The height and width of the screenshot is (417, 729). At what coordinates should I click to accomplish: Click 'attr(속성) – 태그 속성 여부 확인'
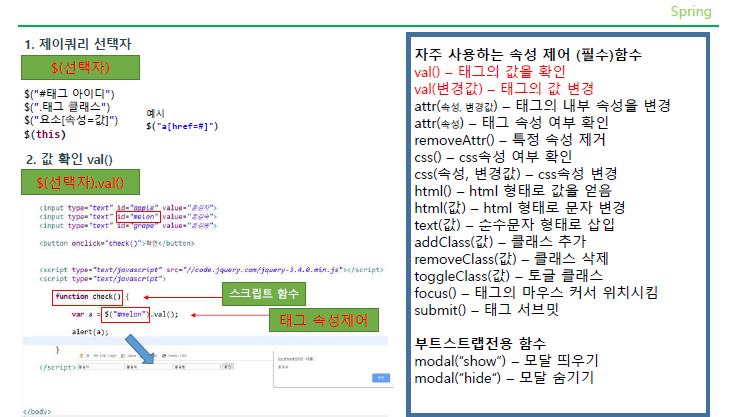(x=511, y=123)
